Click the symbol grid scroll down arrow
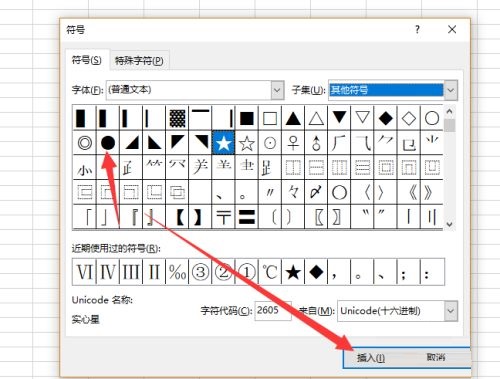 tap(449, 224)
